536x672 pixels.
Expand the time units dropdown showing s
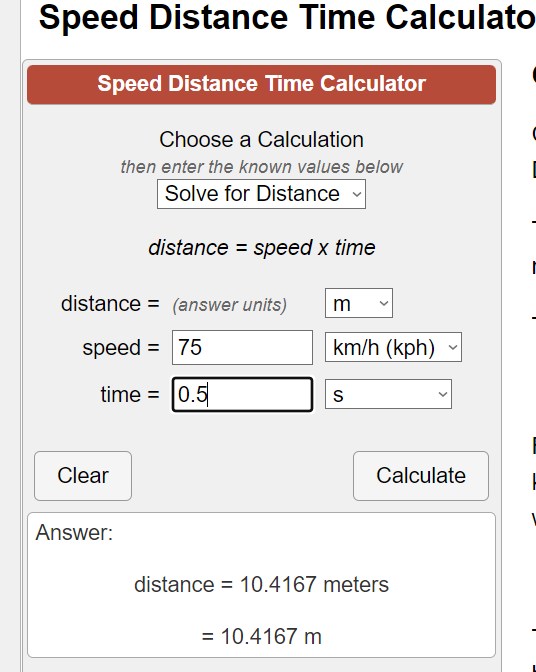tap(388, 394)
